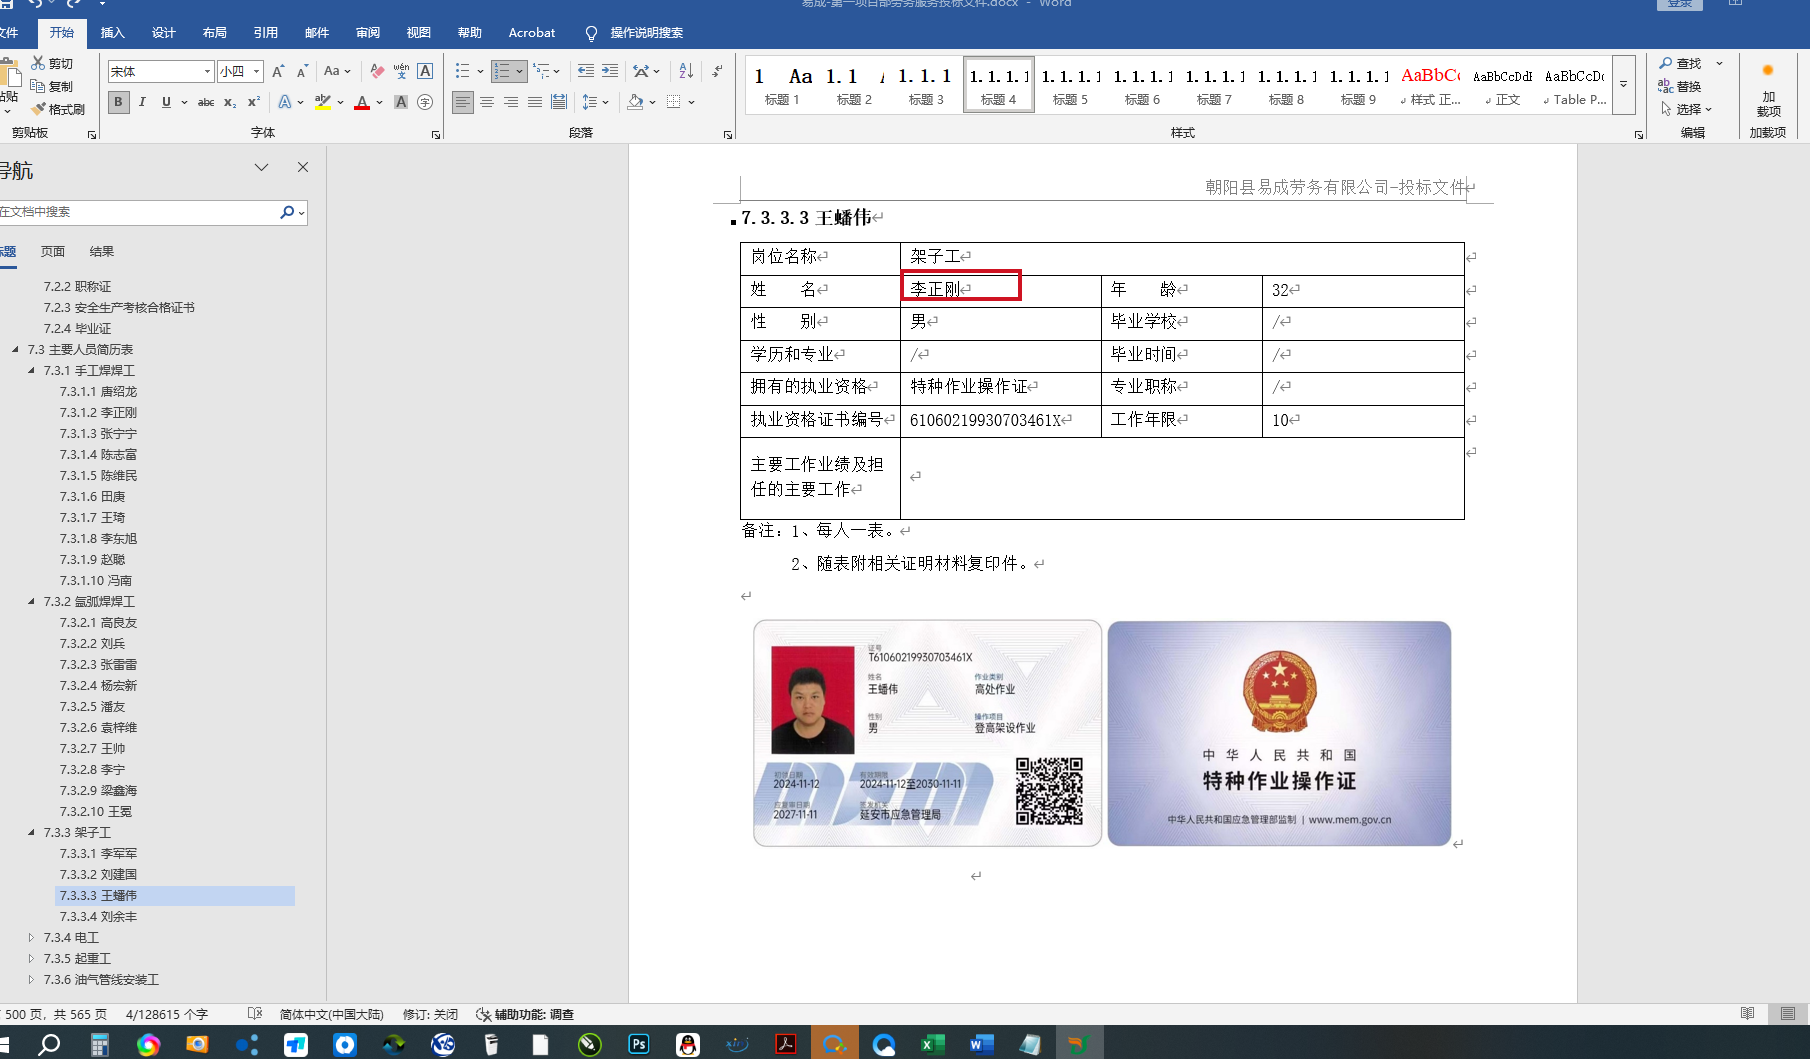
Task: Apply character border with the boxed A
Action: pos(425,71)
